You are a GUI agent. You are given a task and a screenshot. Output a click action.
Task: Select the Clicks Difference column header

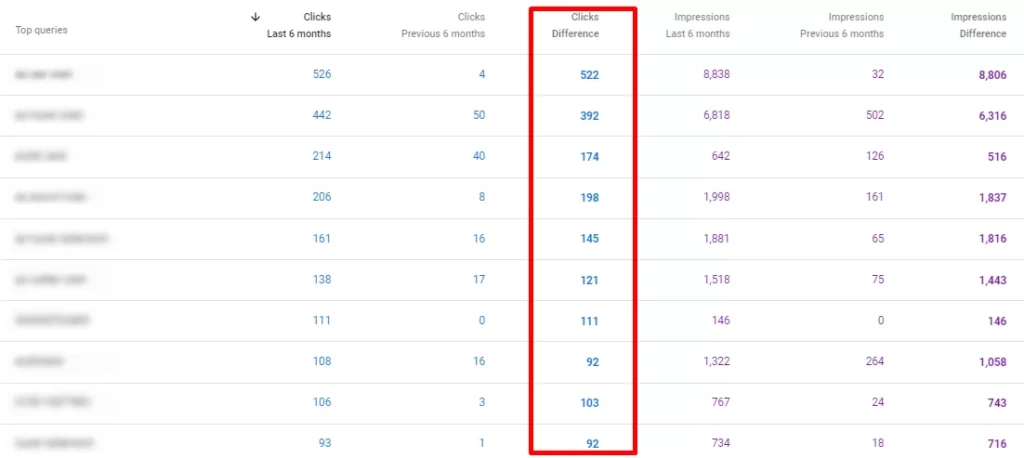pos(575,25)
